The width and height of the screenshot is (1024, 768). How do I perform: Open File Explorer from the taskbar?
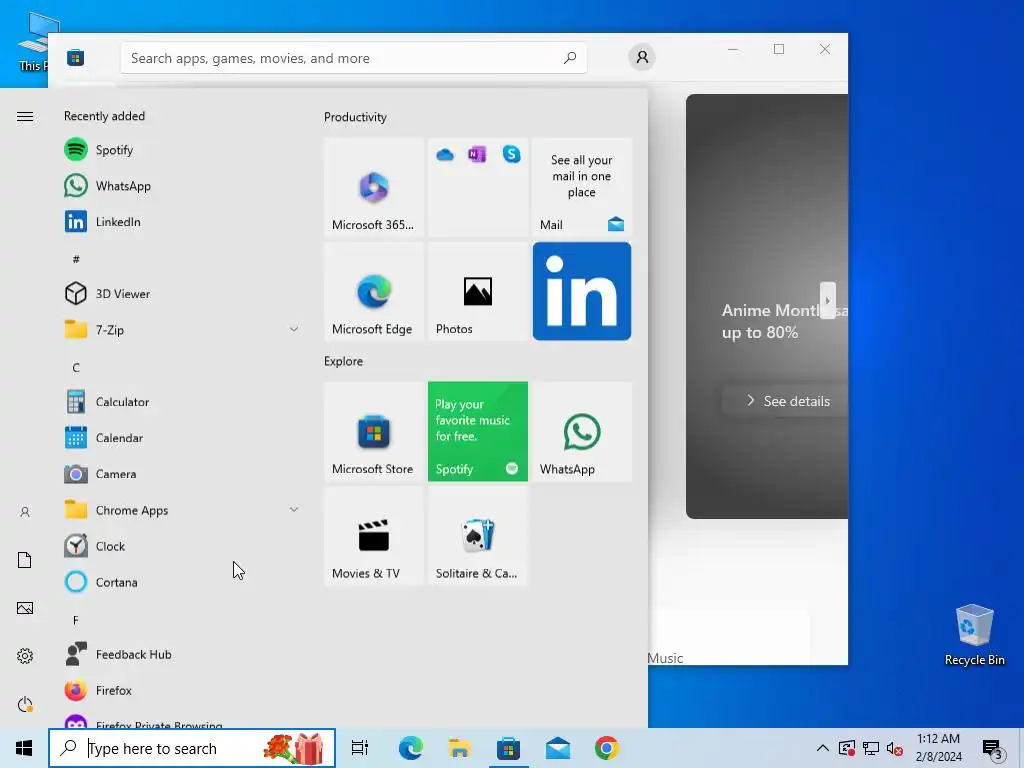click(x=460, y=748)
